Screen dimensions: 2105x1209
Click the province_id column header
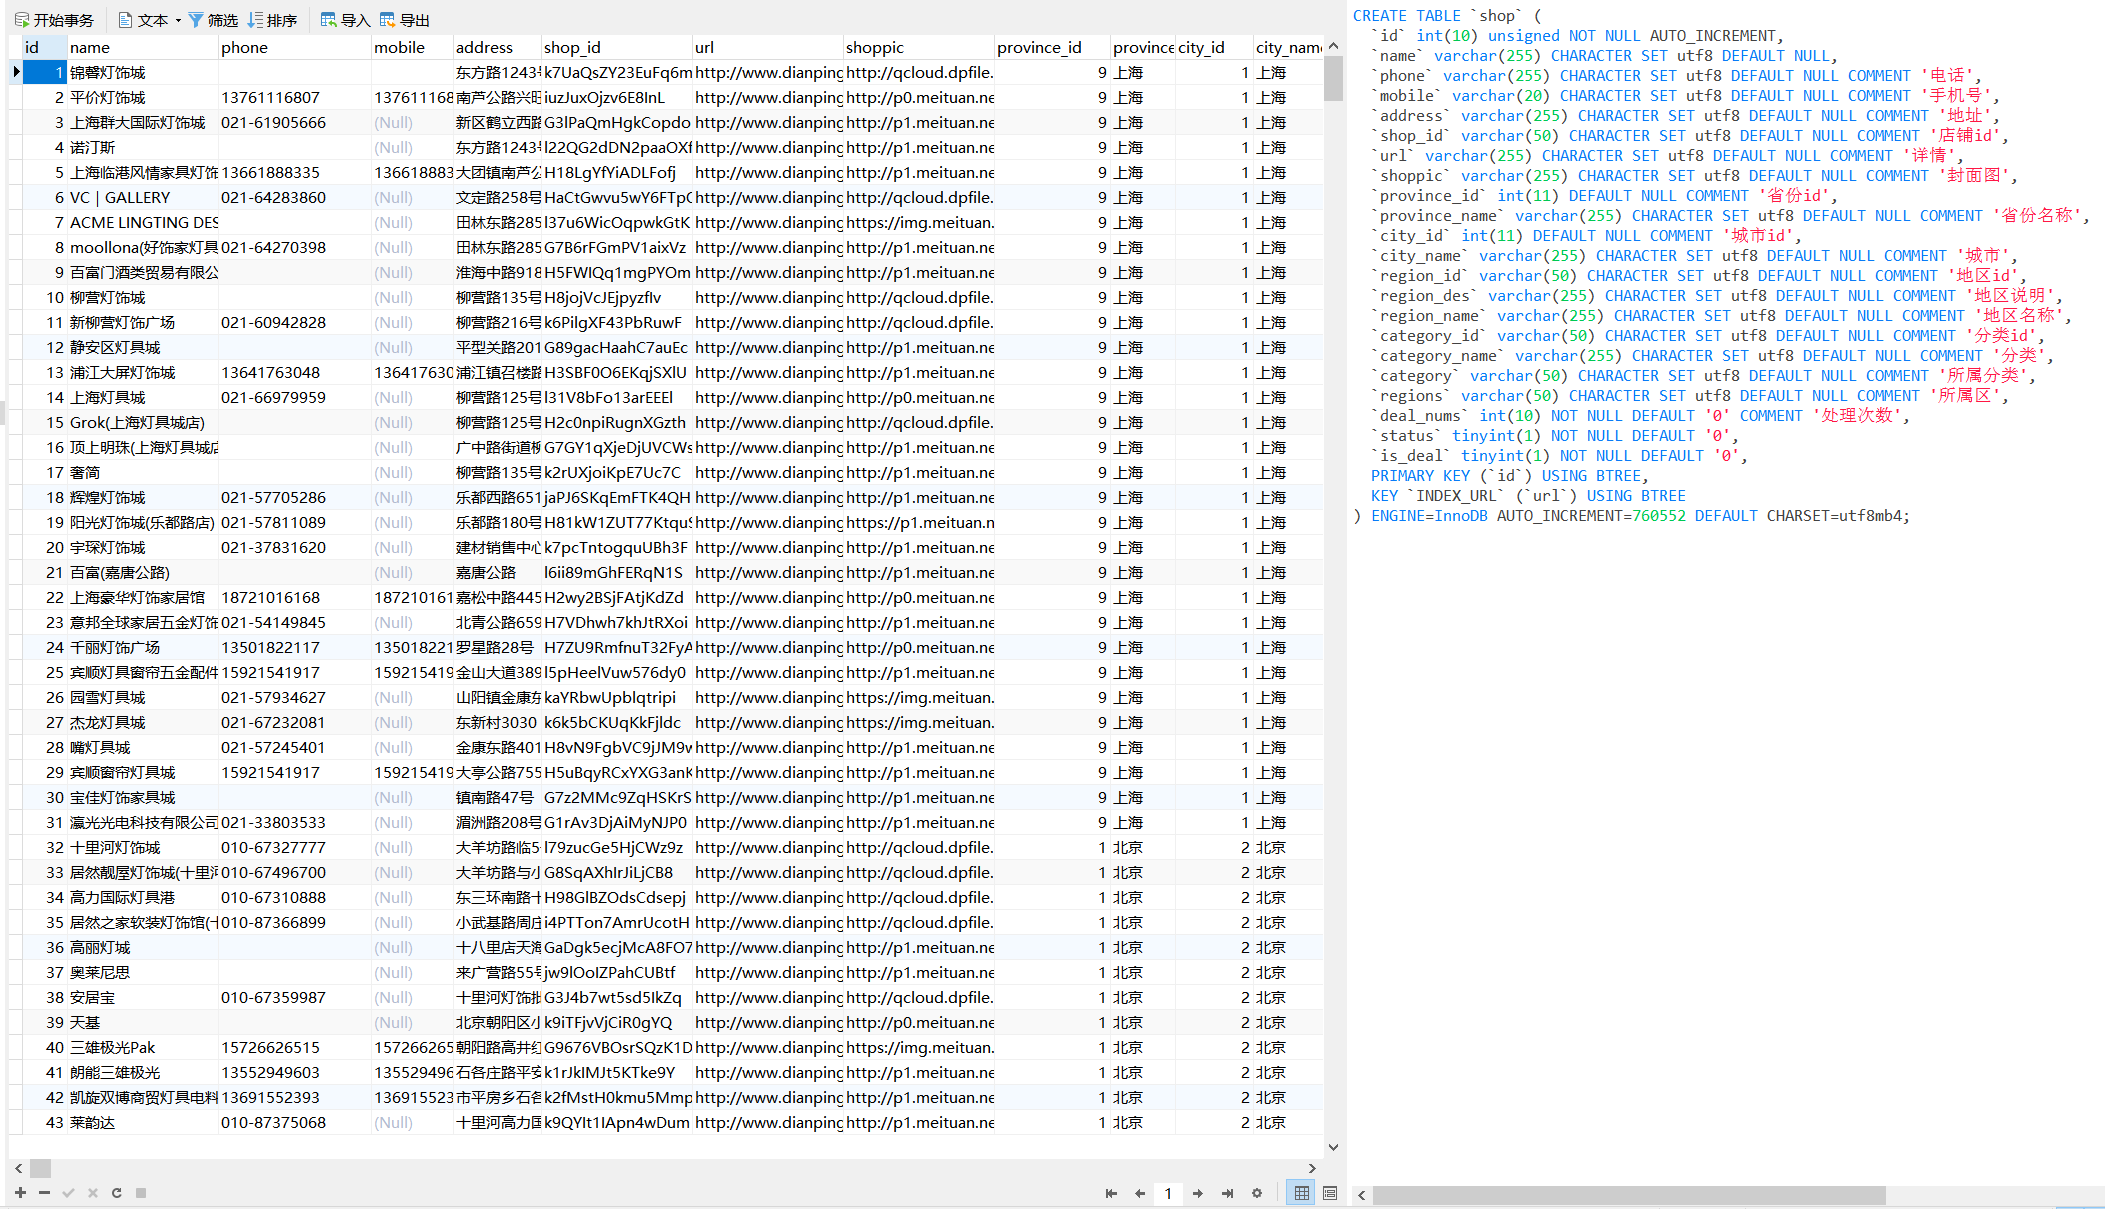(x=1052, y=47)
